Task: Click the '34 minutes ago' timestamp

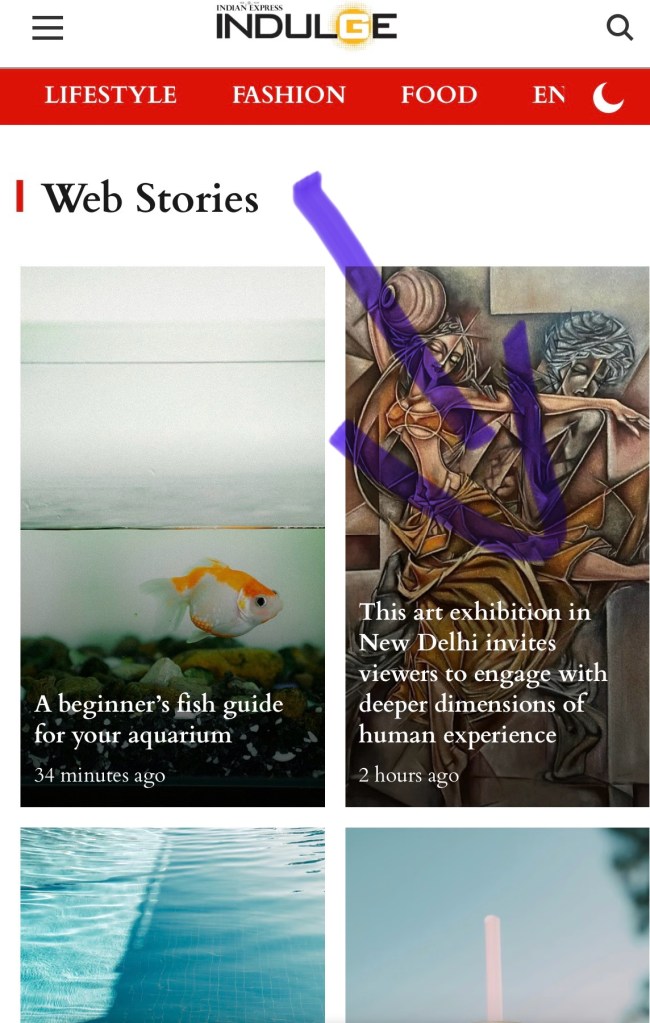Action: pyautogui.click(x=99, y=775)
